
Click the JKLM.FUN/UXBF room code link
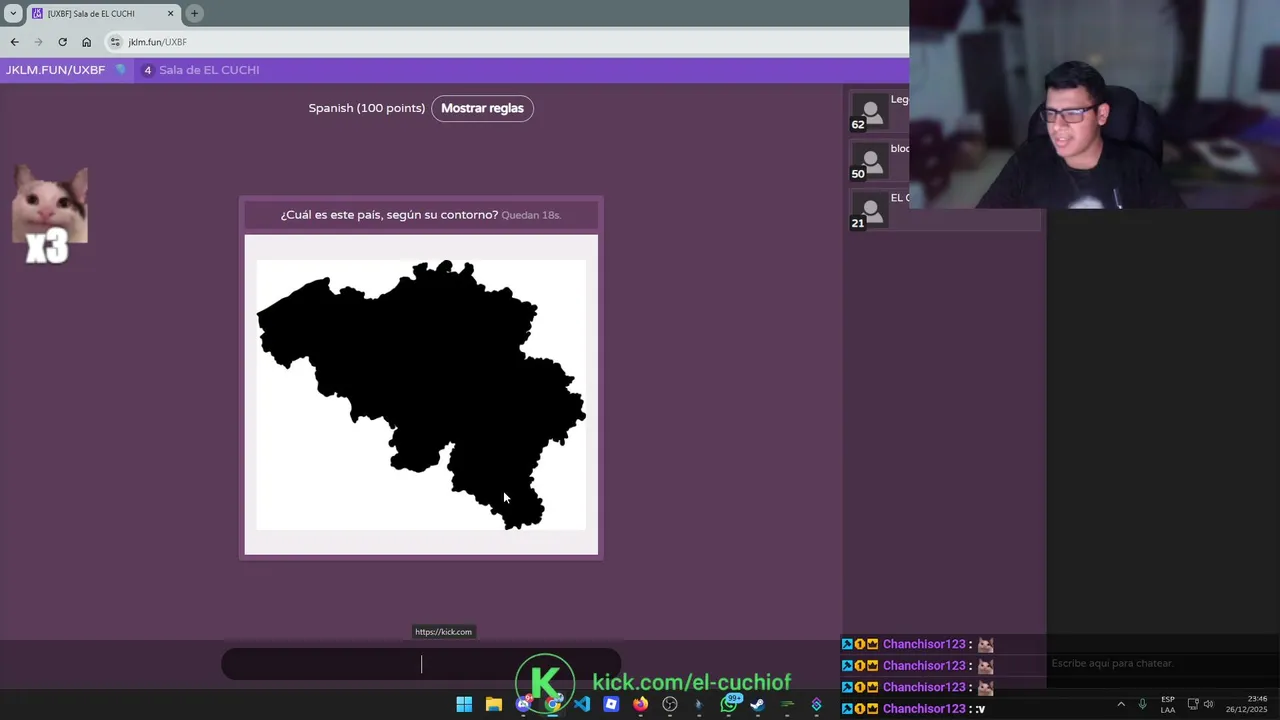(55, 70)
